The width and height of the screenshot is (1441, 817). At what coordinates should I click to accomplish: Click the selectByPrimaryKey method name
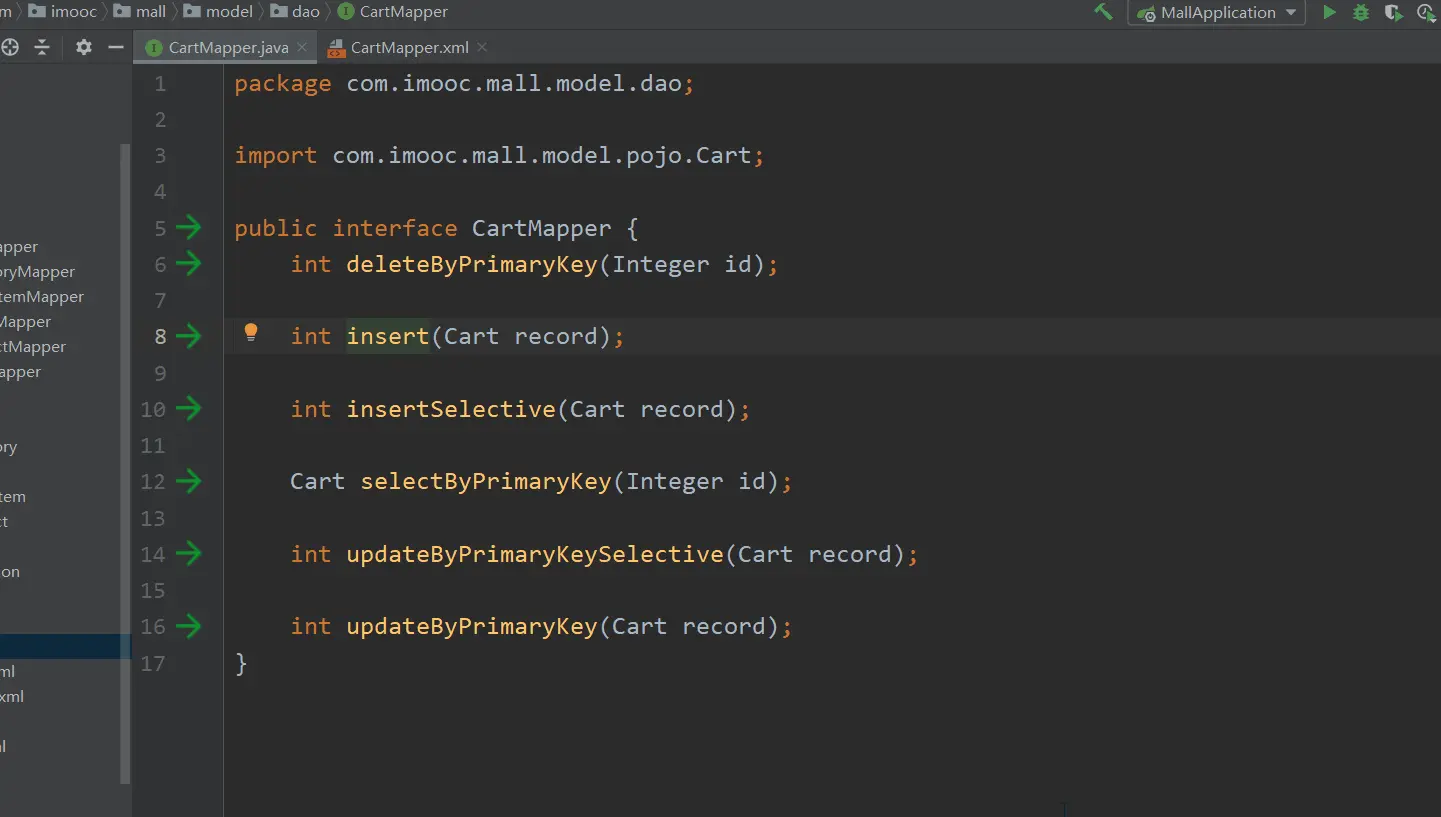point(486,482)
